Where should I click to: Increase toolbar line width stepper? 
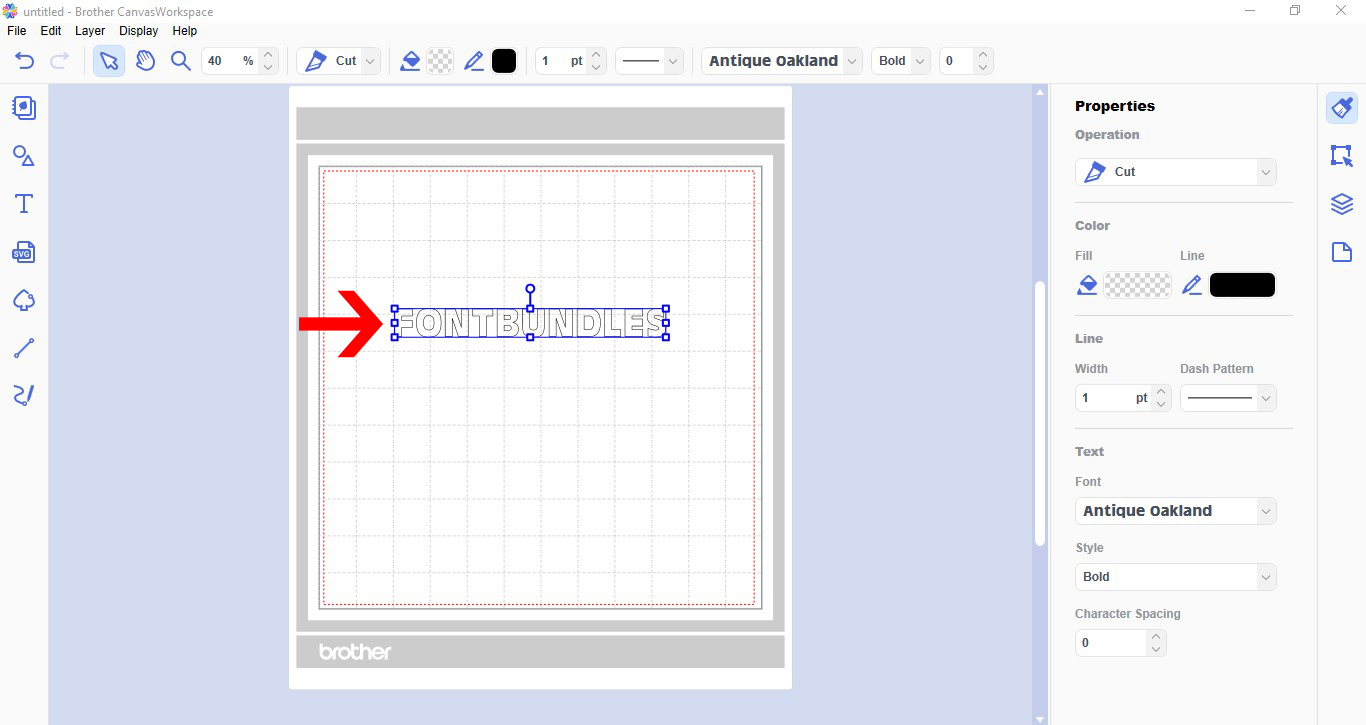(x=596, y=54)
